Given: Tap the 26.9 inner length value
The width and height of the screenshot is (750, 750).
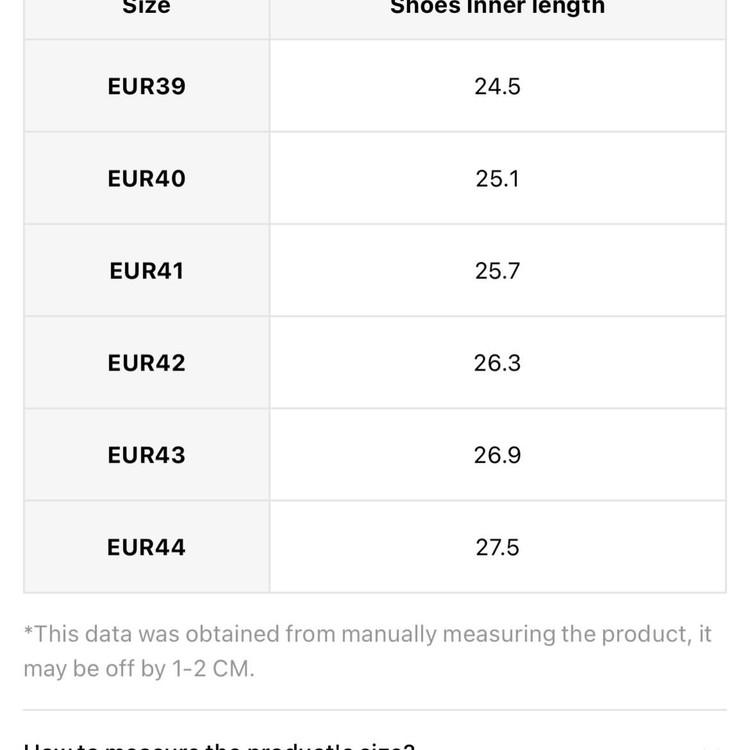Looking at the screenshot, I should 497,455.
